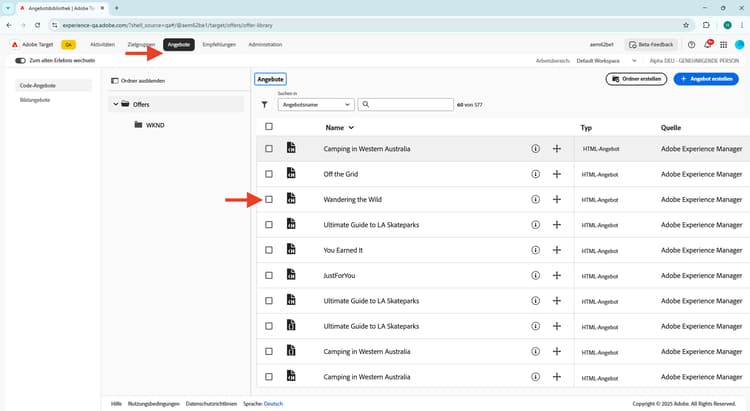Click Ordner erstellen button

pos(636,79)
